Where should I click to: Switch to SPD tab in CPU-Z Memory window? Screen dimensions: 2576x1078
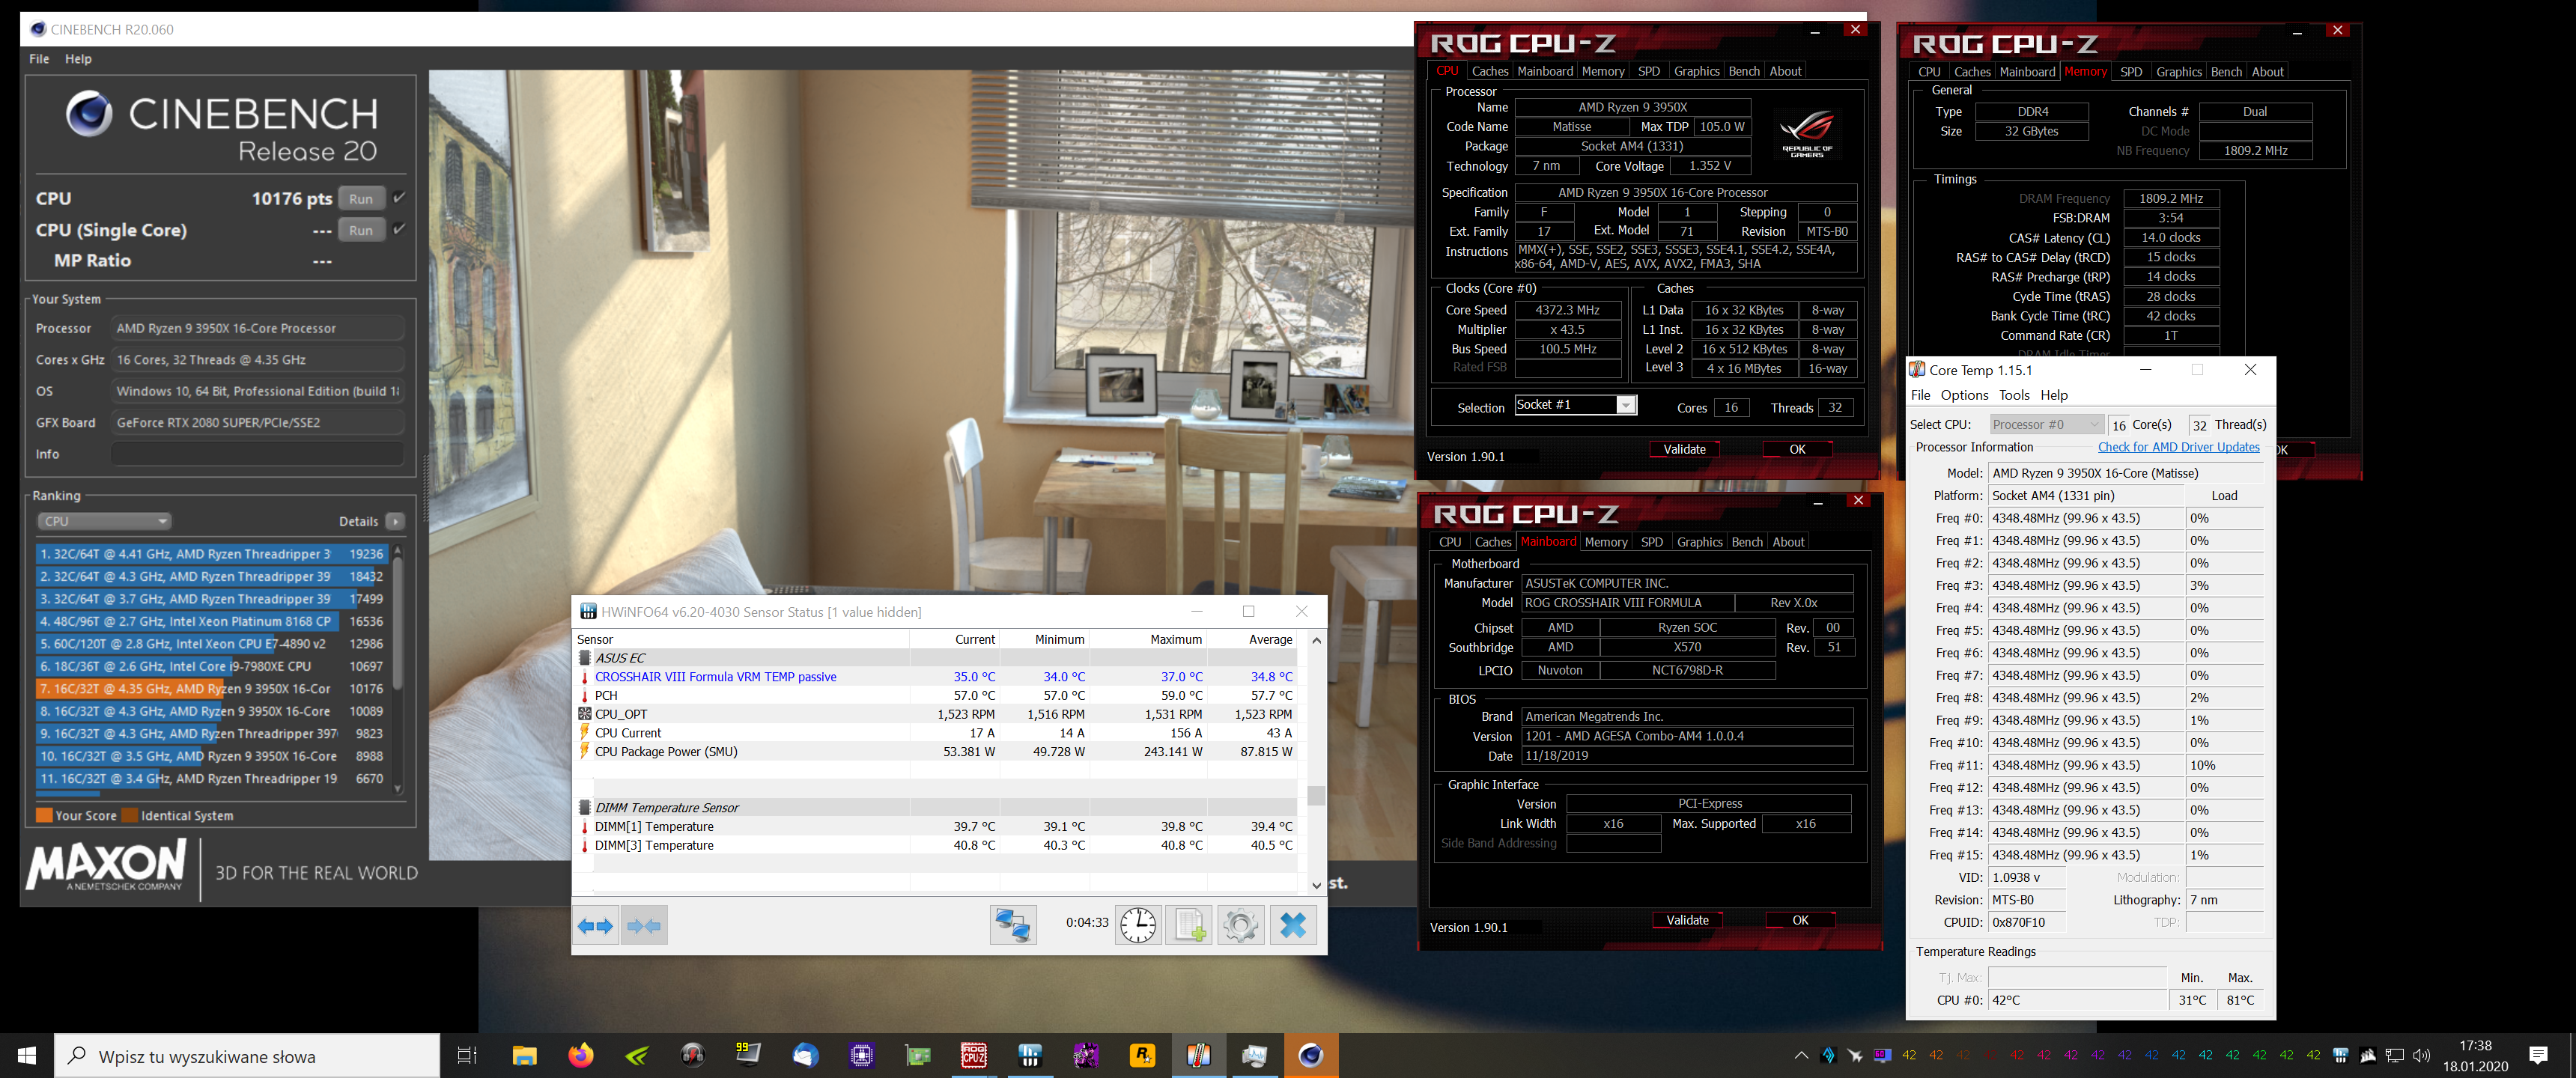[x=2131, y=72]
